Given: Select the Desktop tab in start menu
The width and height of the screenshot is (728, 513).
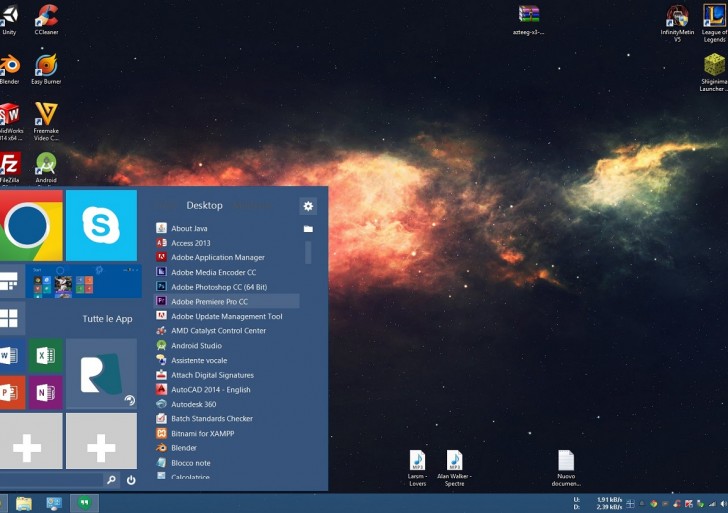Looking at the screenshot, I should 204,206.
